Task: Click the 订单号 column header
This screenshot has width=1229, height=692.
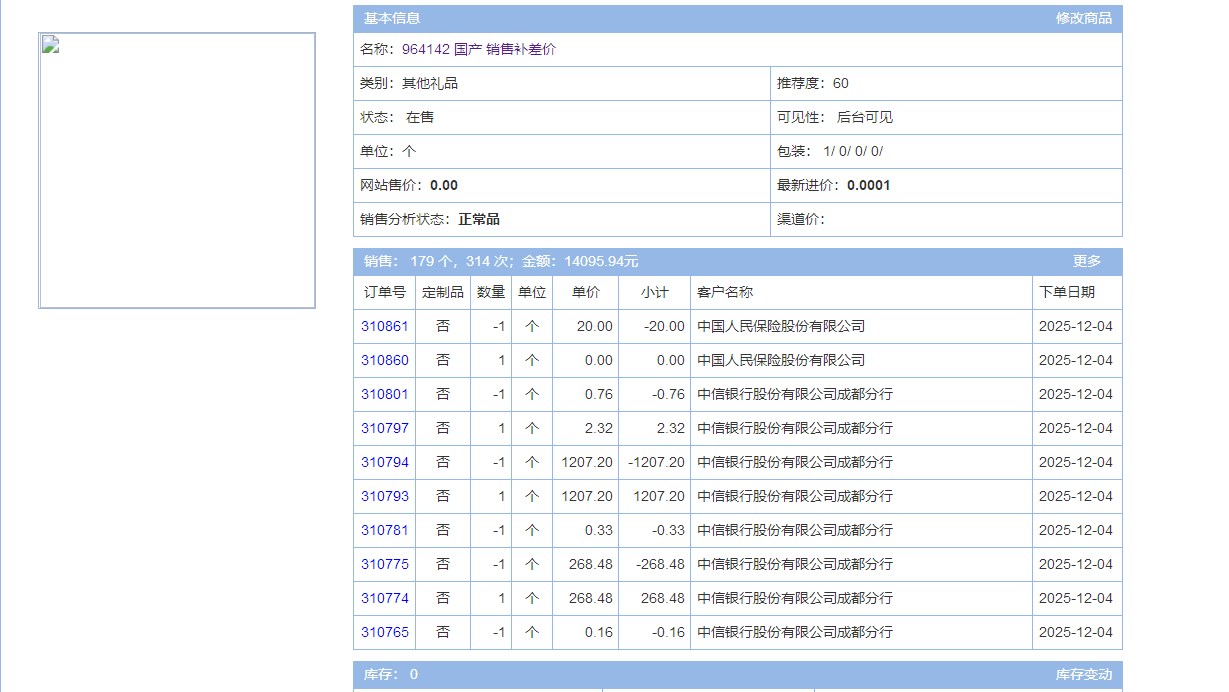Action: click(384, 292)
